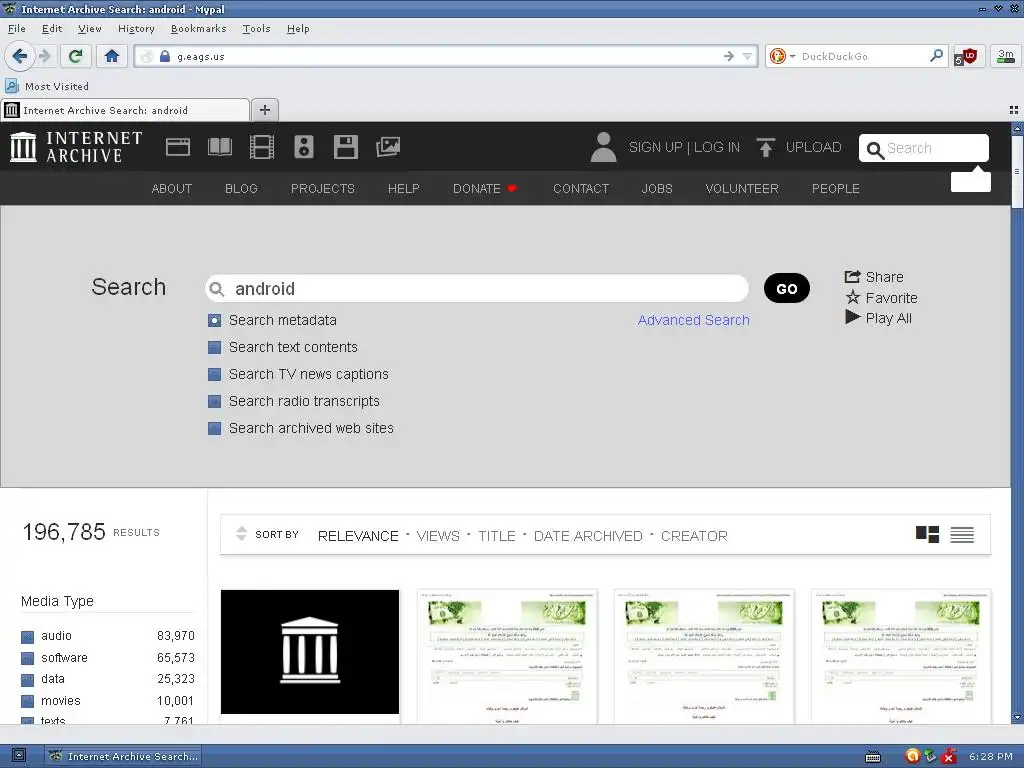Screen dimensions: 1024x768
Task: Sort results by DATE ARCHIVED
Action: [x=588, y=536]
